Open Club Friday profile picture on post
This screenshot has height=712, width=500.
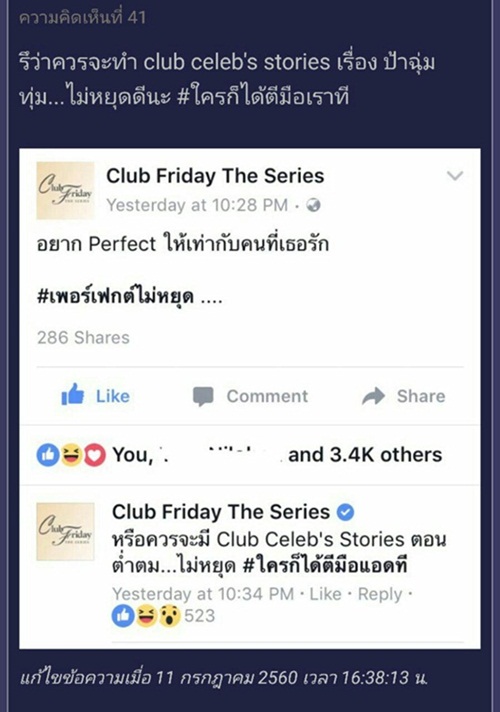point(65,191)
